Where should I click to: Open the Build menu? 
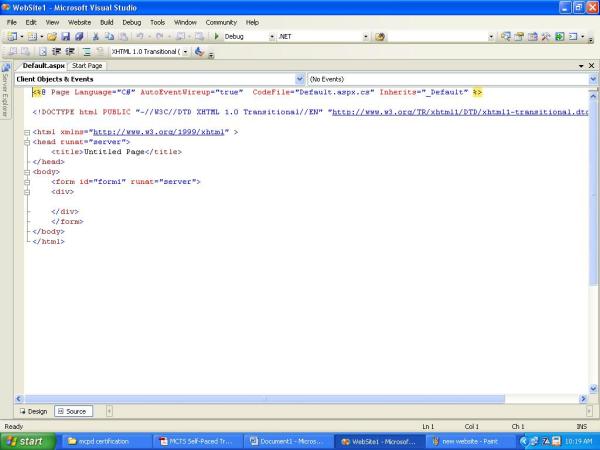tap(106, 23)
